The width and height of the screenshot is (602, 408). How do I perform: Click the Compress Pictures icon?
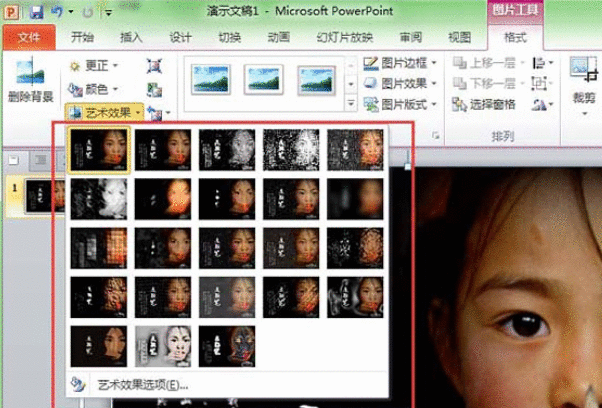click(x=154, y=66)
